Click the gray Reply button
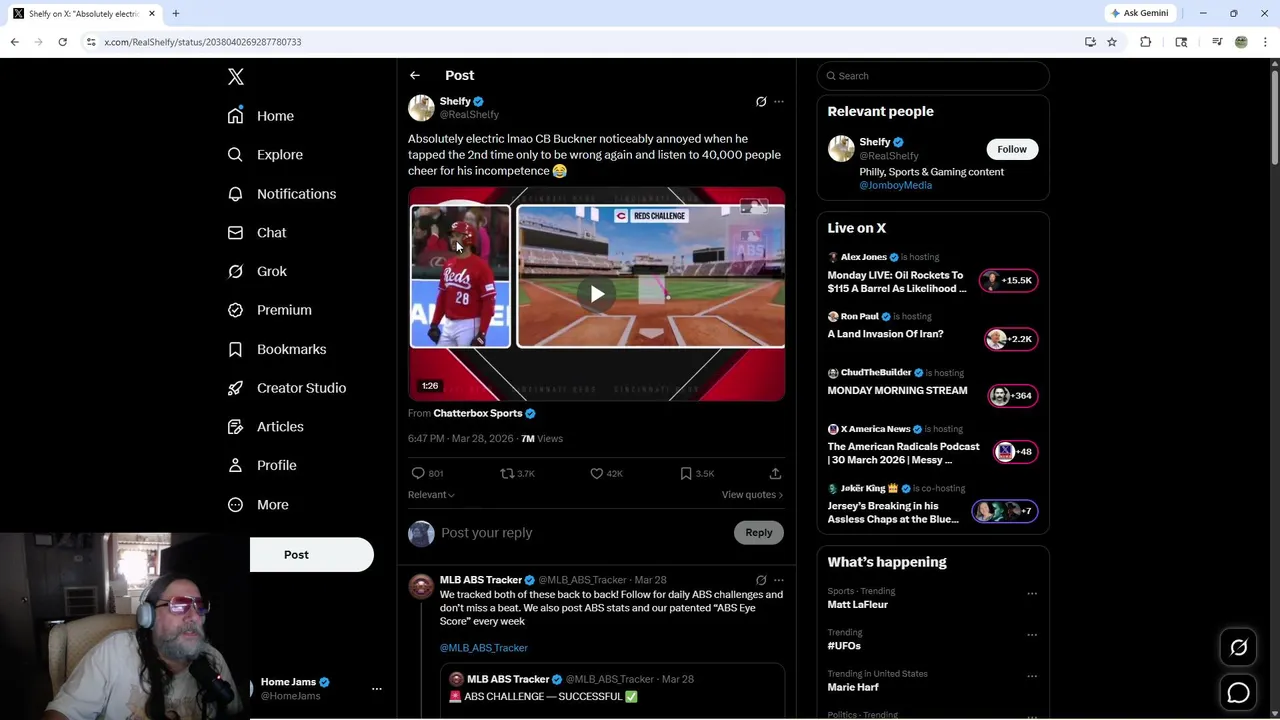Screen dimensions: 1280x720 [x=759, y=533]
